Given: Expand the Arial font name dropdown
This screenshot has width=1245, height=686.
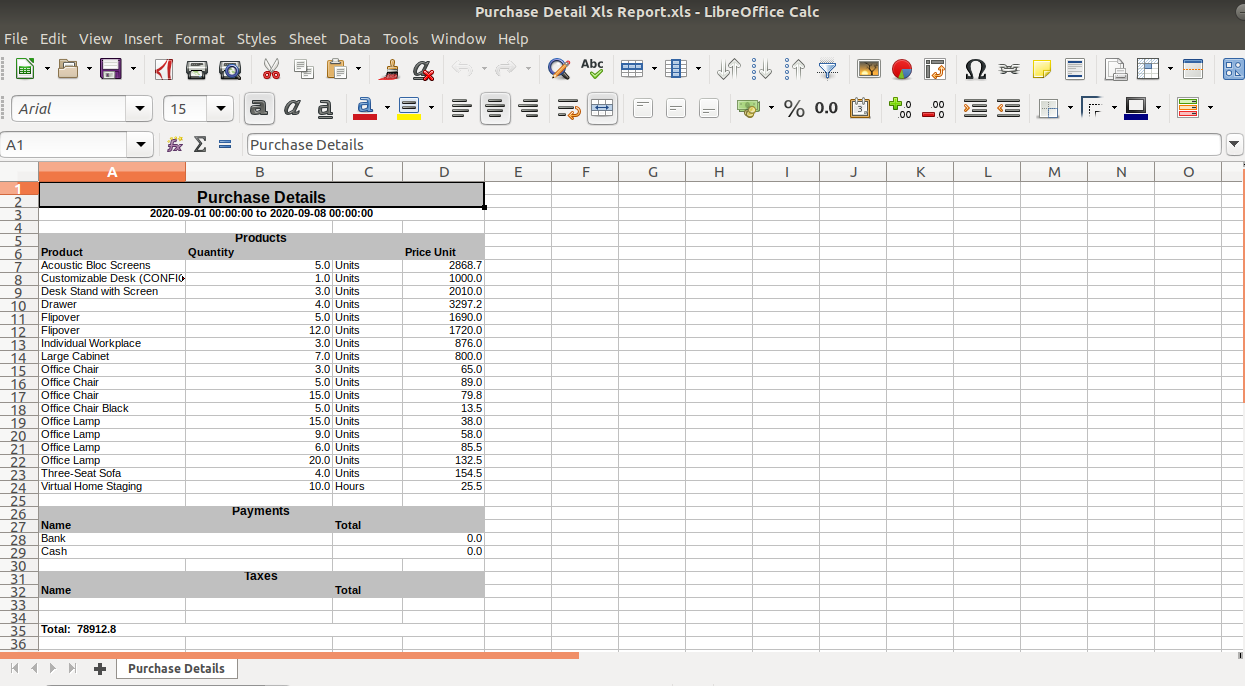Looking at the screenshot, I should (x=140, y=108).
